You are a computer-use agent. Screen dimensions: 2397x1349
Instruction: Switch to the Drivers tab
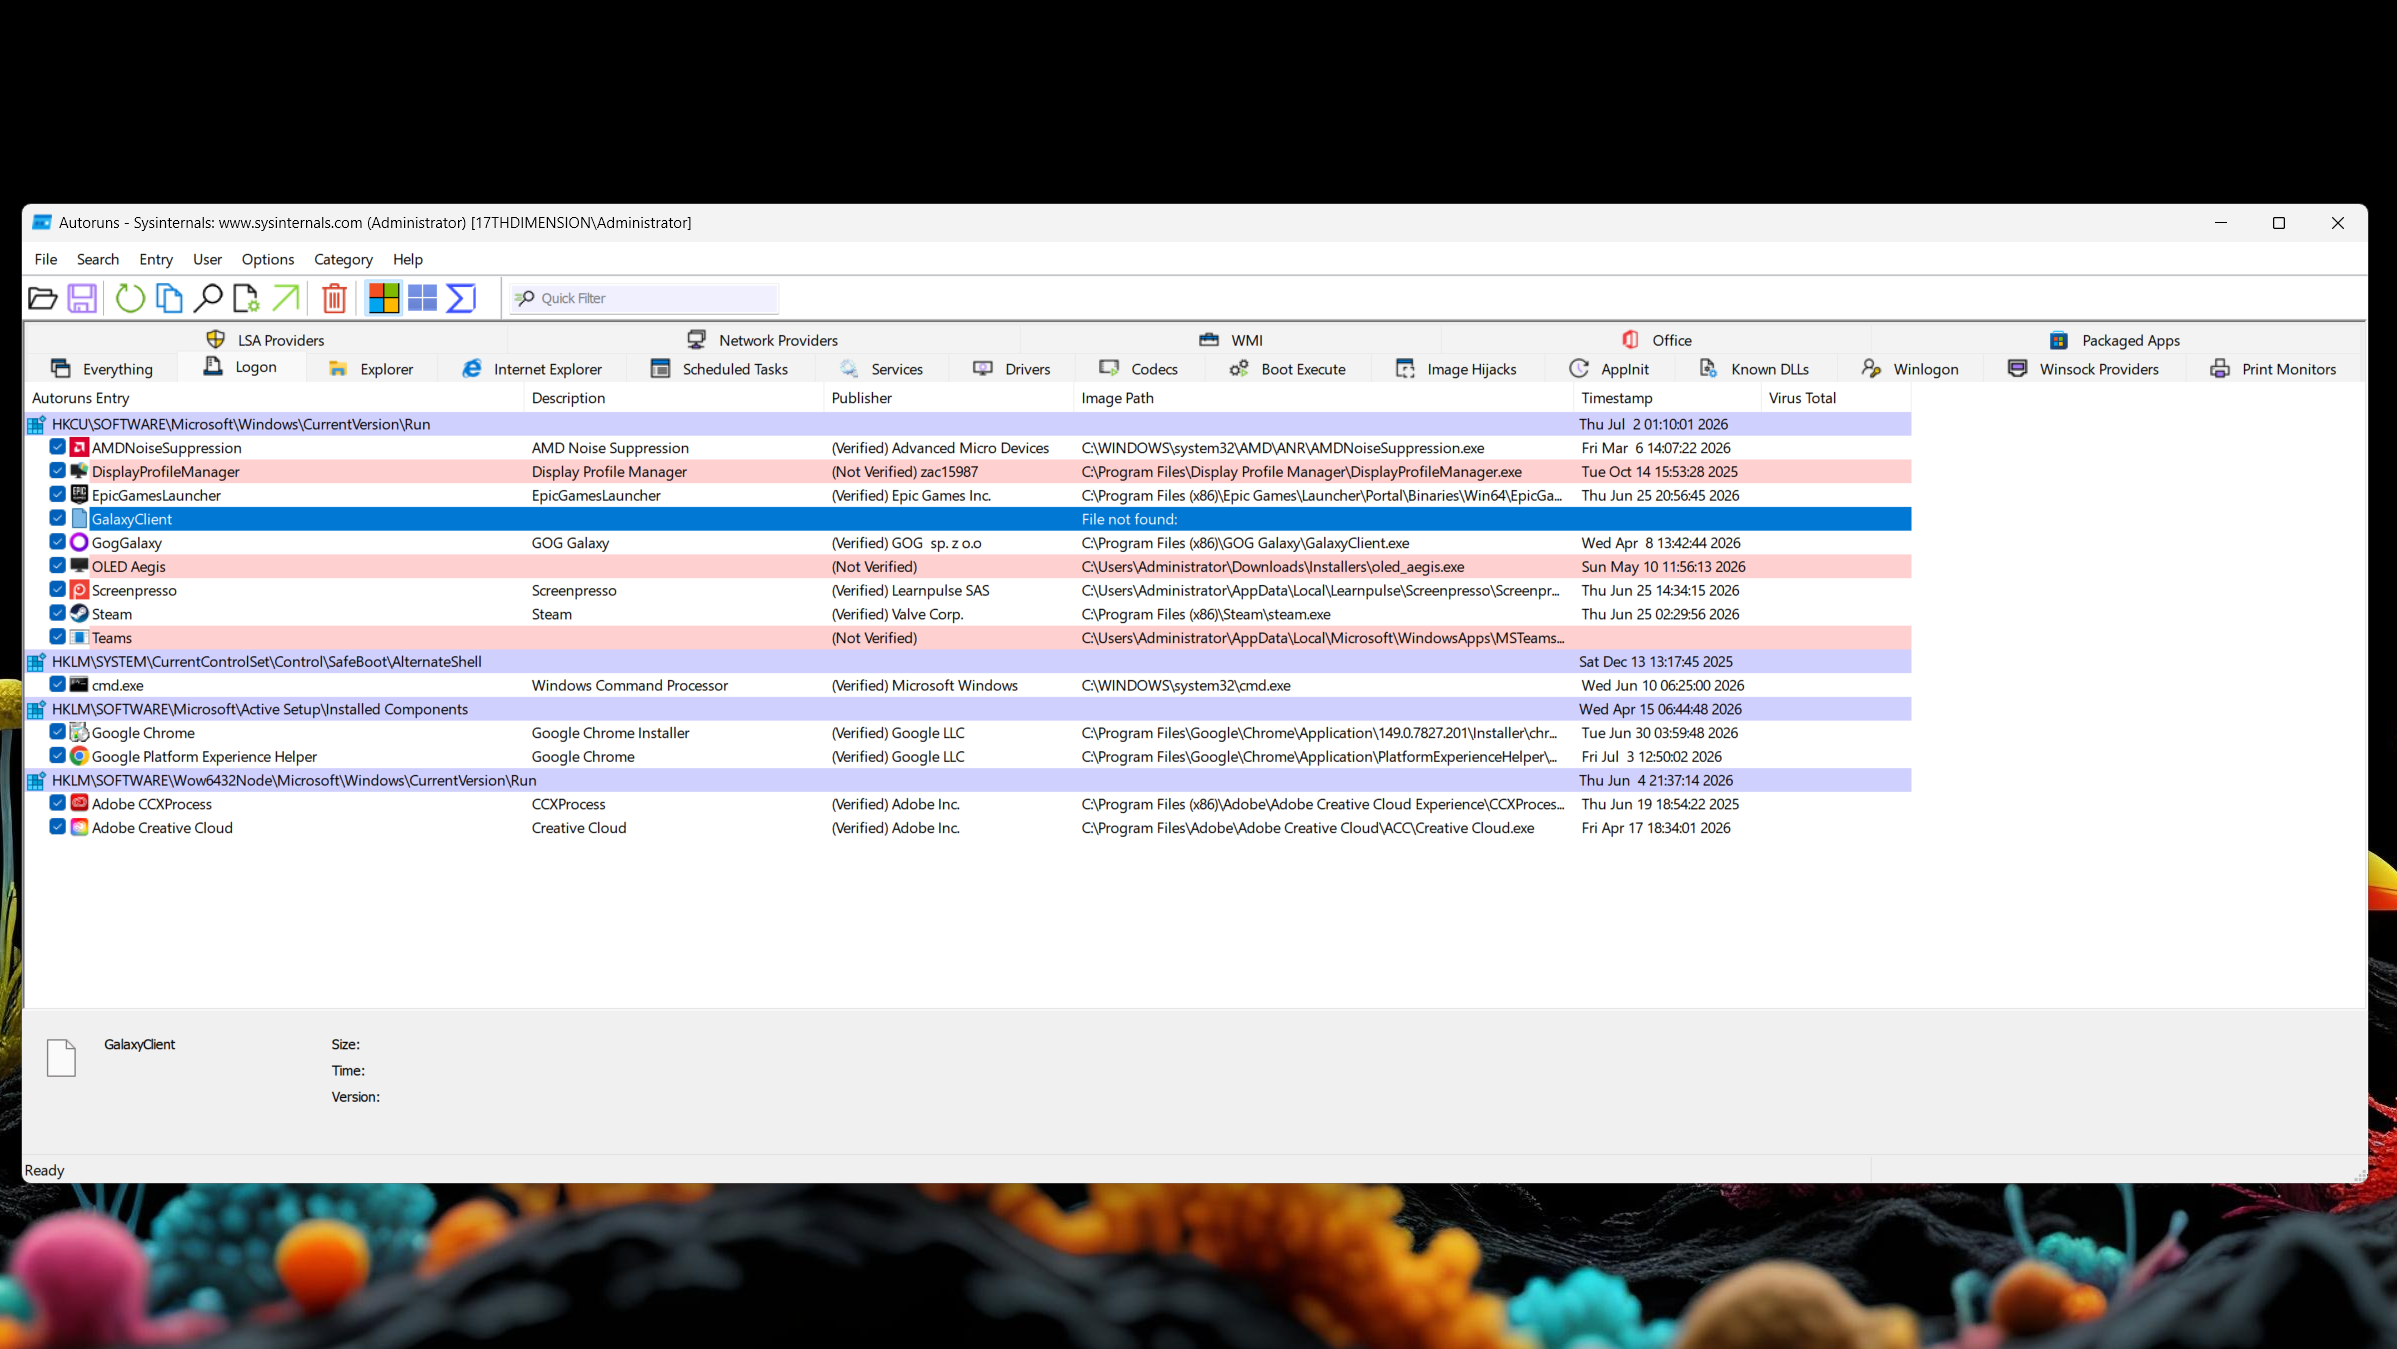tap(1012, 369)
